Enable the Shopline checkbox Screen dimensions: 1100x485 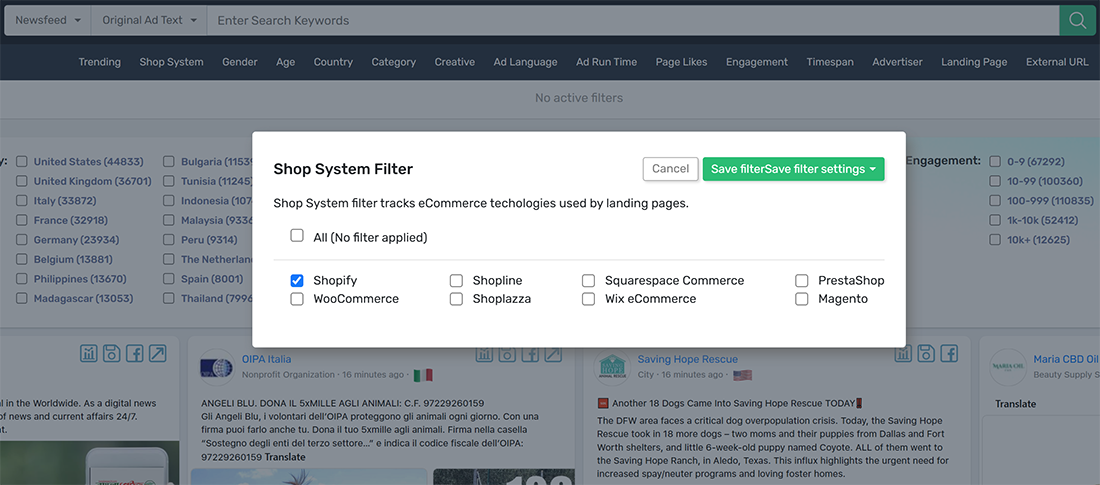tap(456, 280)
